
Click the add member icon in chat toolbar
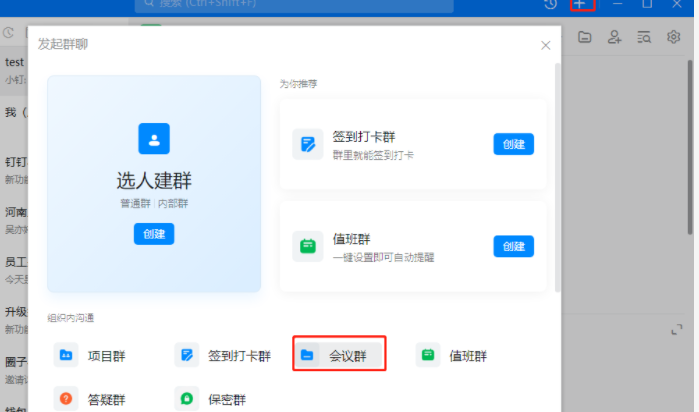[614, 37]
